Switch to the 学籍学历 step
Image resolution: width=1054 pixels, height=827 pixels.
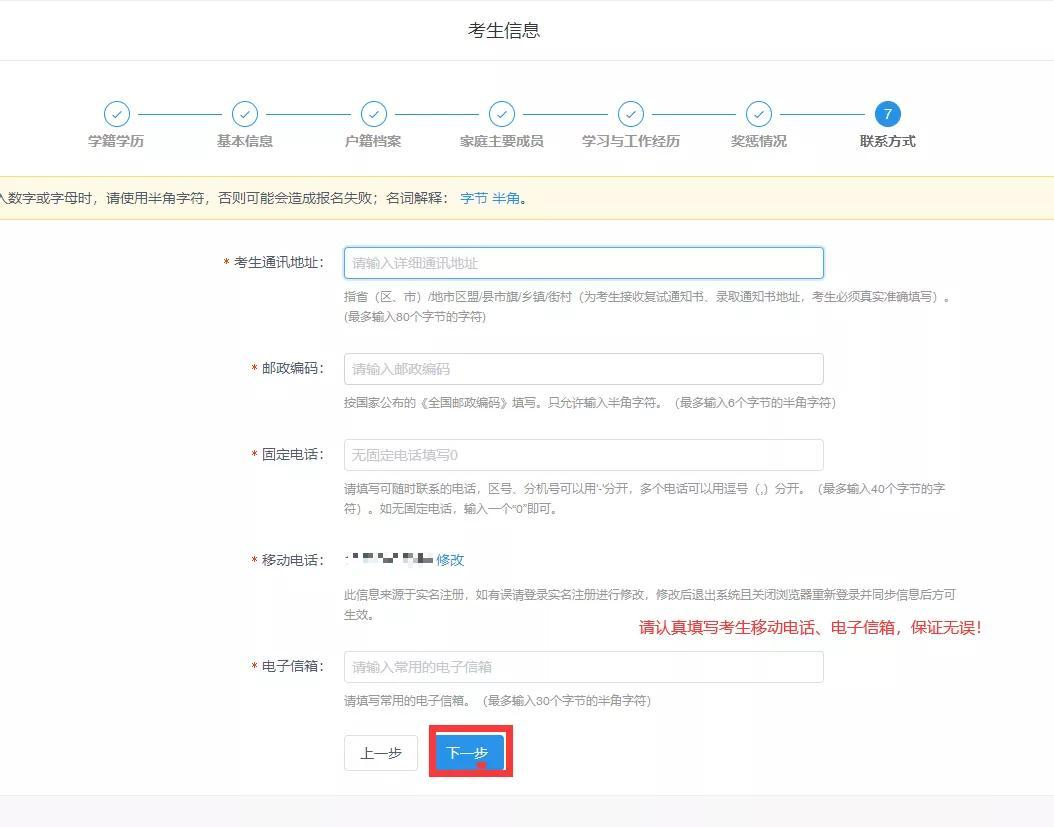point(117,141)
